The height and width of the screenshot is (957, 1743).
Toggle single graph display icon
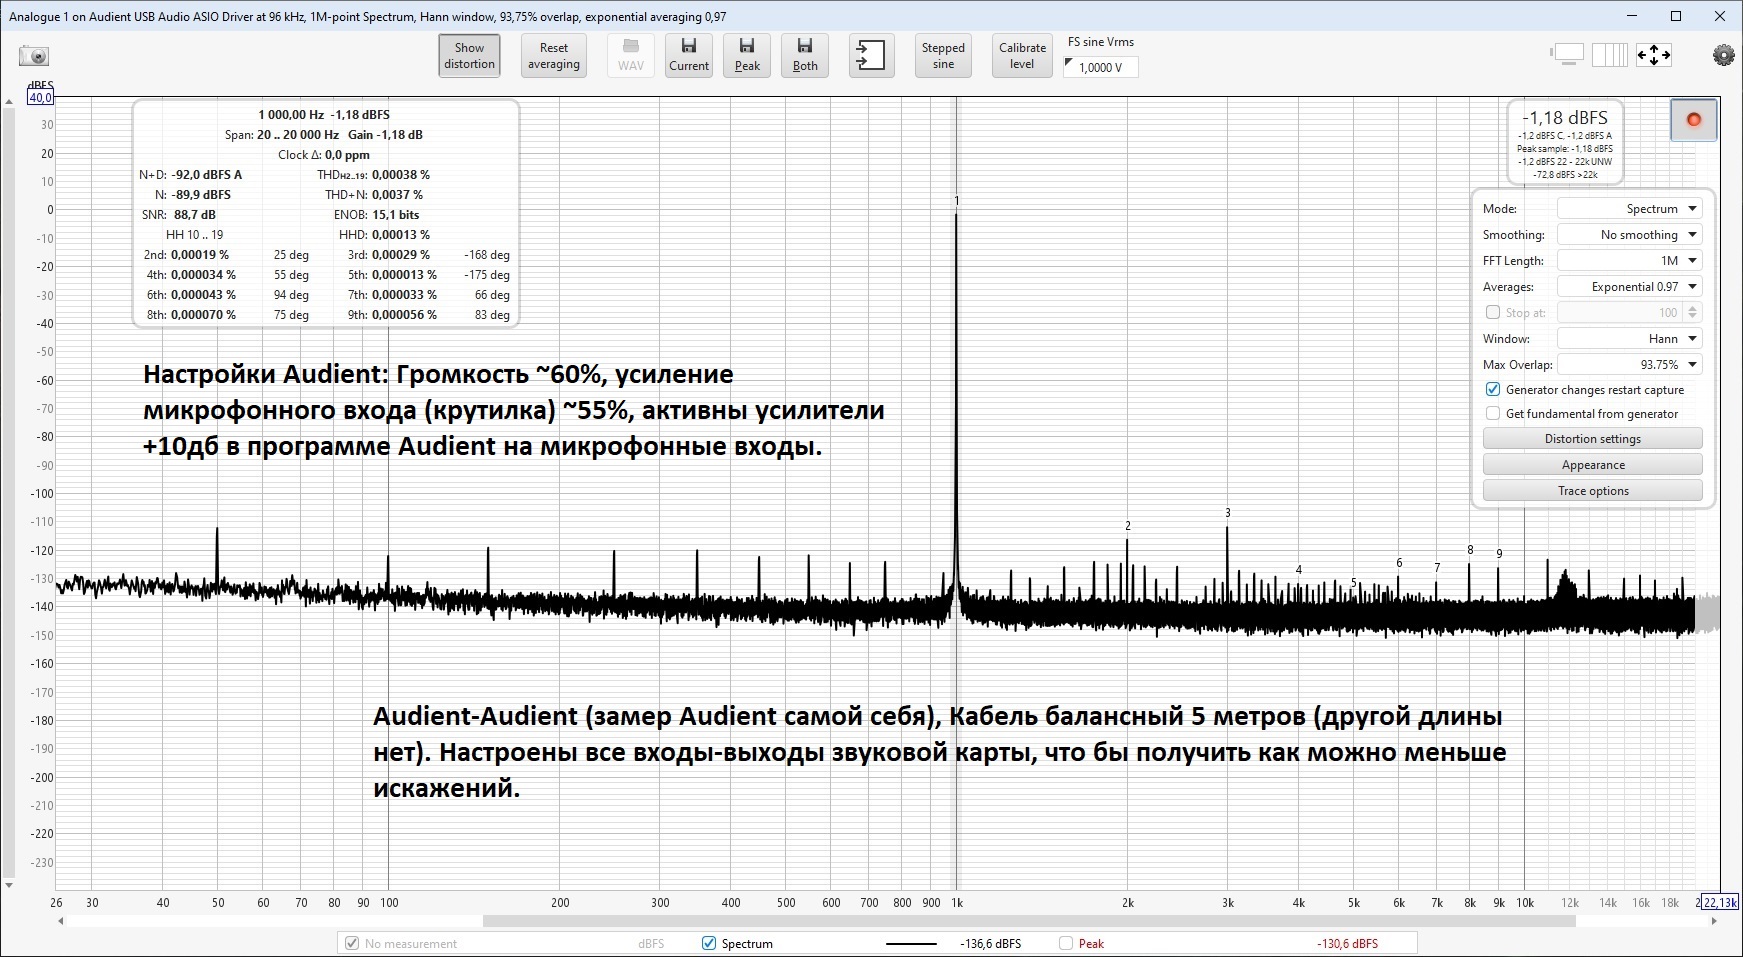pos(1567,55)
